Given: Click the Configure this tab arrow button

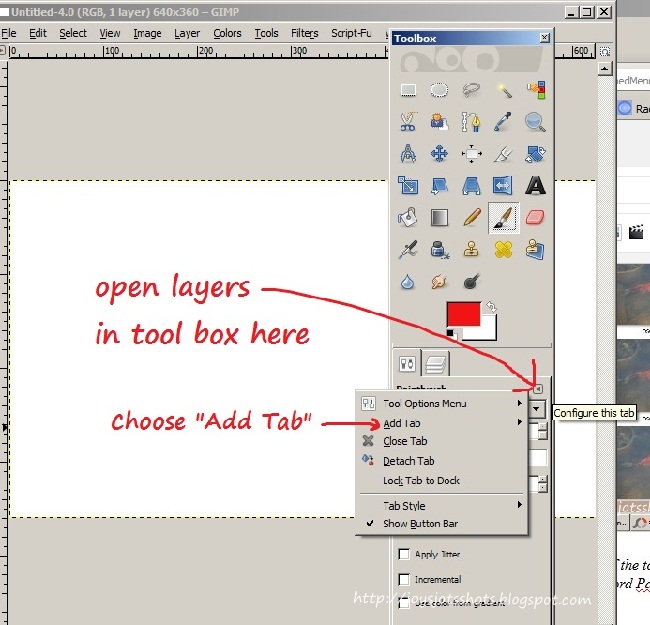Looking at the screenshot, I should click(538, 389).
